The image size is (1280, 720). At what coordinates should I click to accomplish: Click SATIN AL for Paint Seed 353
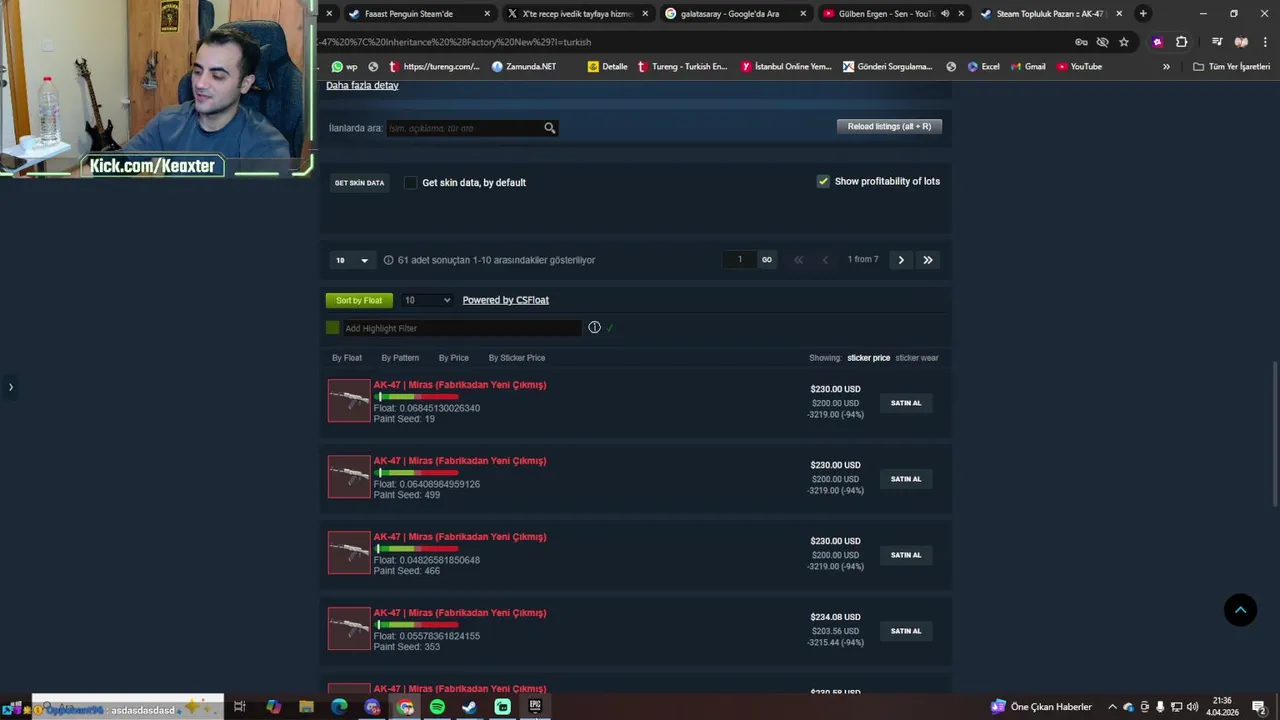click(906, 631)
